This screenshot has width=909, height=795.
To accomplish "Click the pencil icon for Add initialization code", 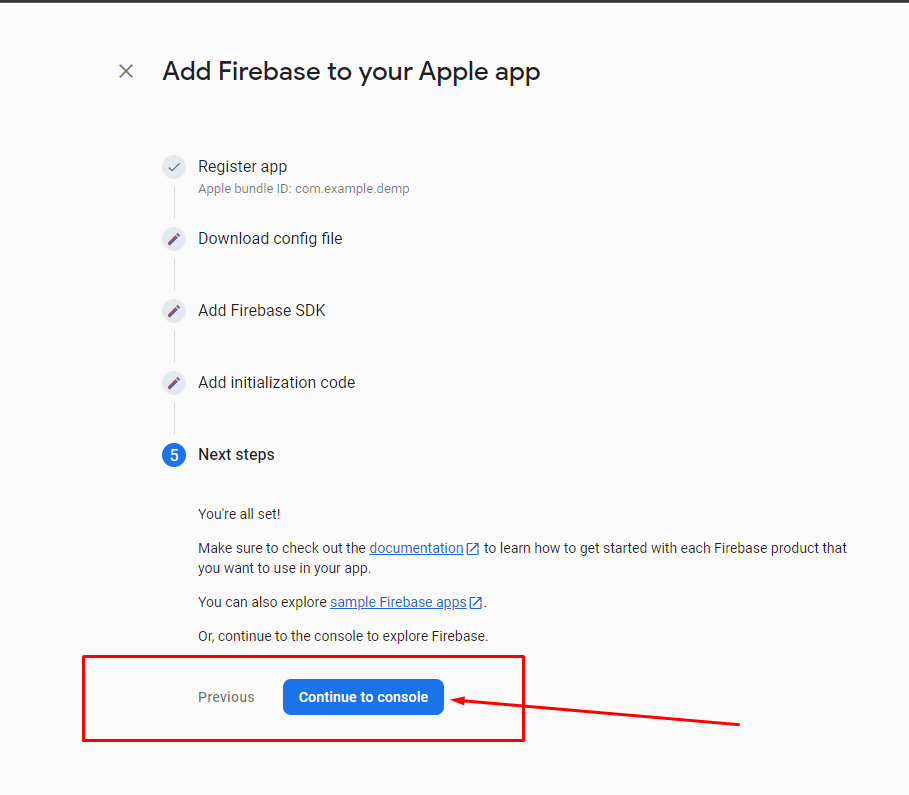I will click(174, 383).
